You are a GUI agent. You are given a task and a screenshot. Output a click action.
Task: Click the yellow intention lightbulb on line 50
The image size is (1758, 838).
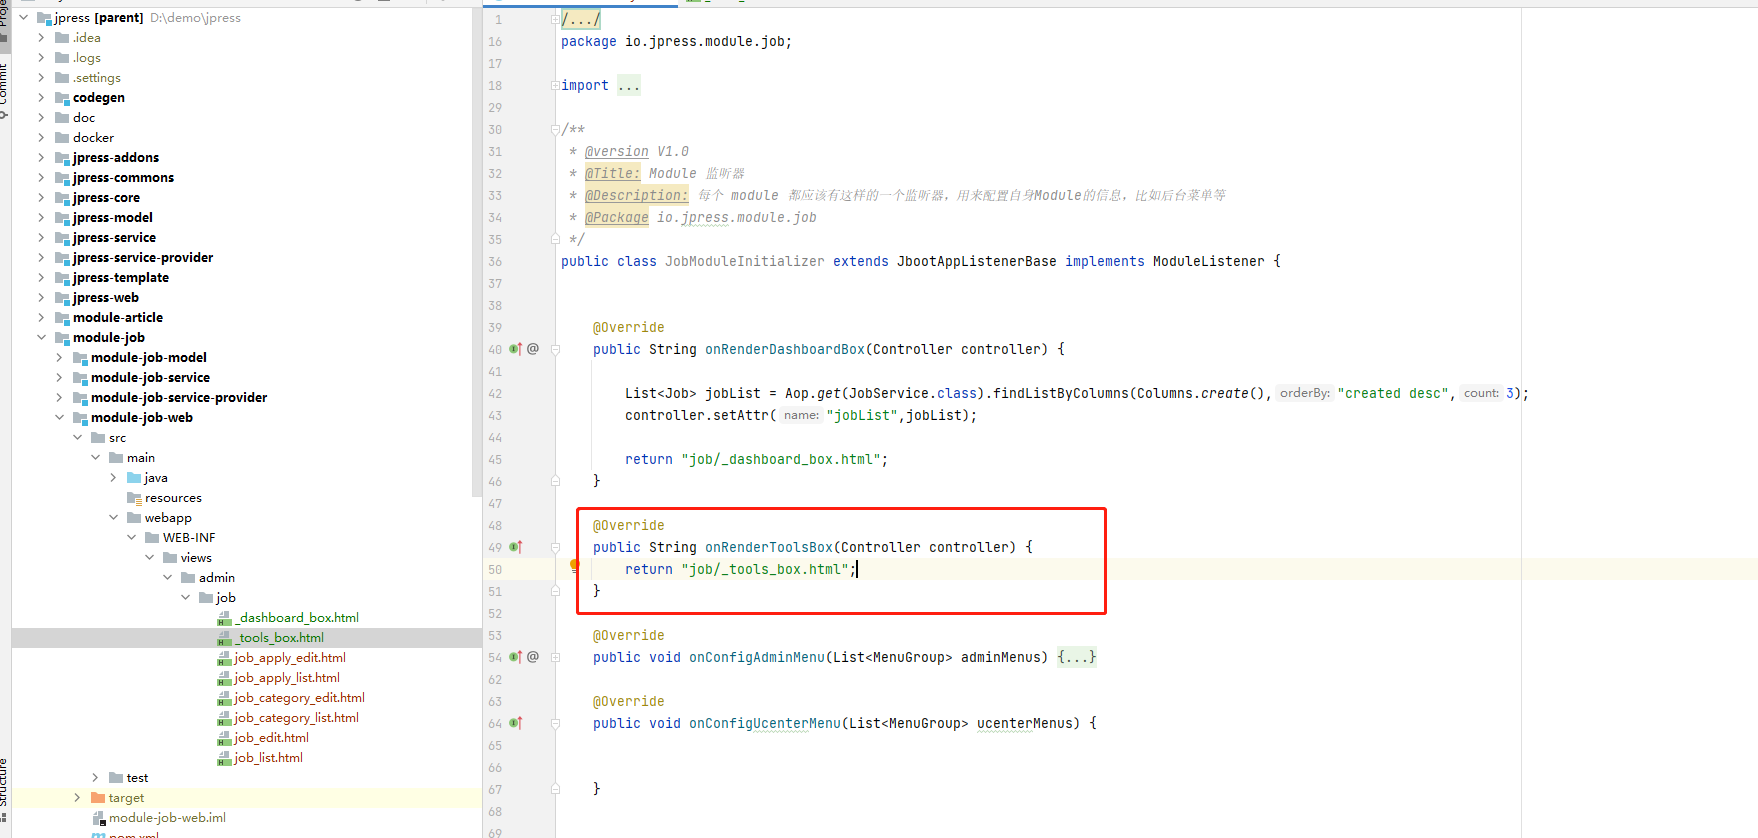[574, 566]
